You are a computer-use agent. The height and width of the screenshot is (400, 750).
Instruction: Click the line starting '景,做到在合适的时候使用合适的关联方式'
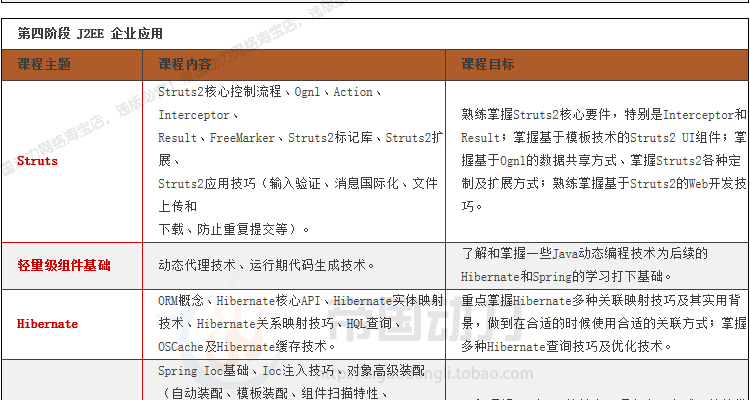pos(604,324)
